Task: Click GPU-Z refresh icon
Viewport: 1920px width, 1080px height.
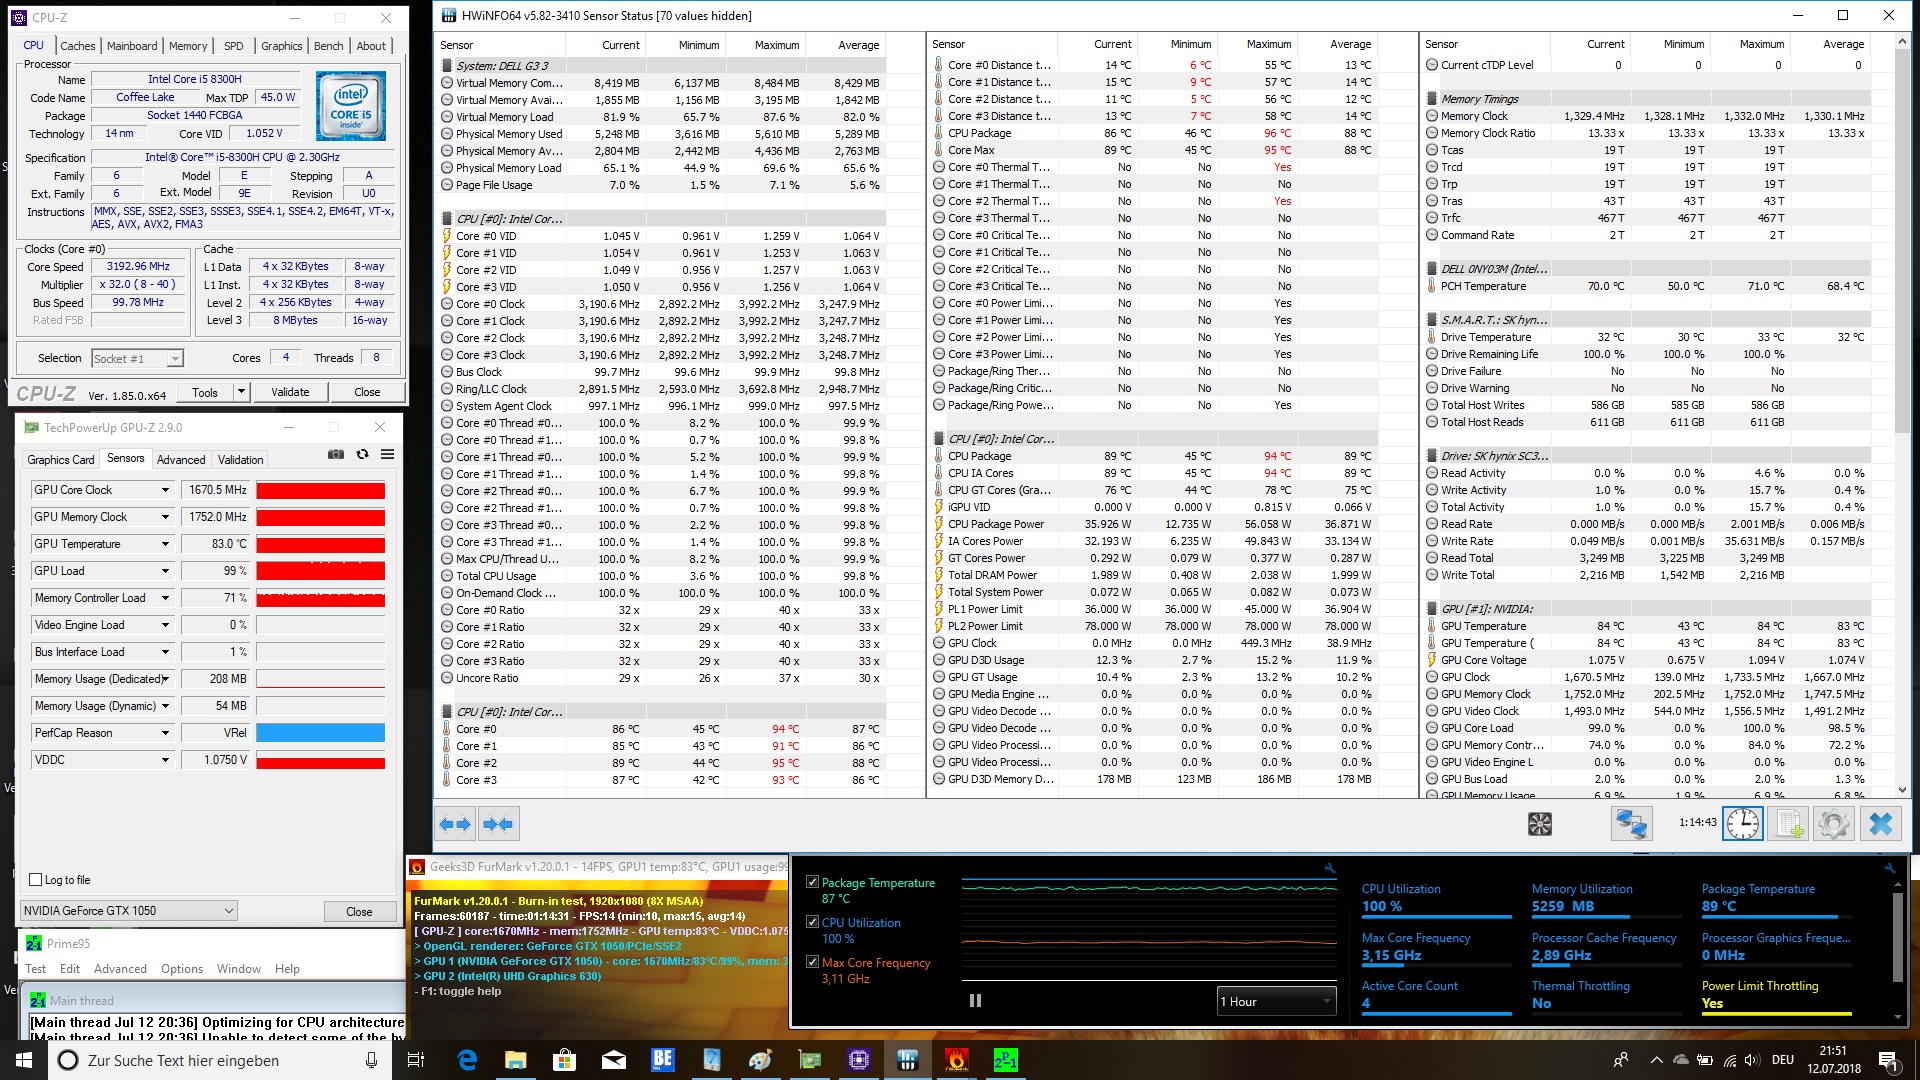Action: 362,455
